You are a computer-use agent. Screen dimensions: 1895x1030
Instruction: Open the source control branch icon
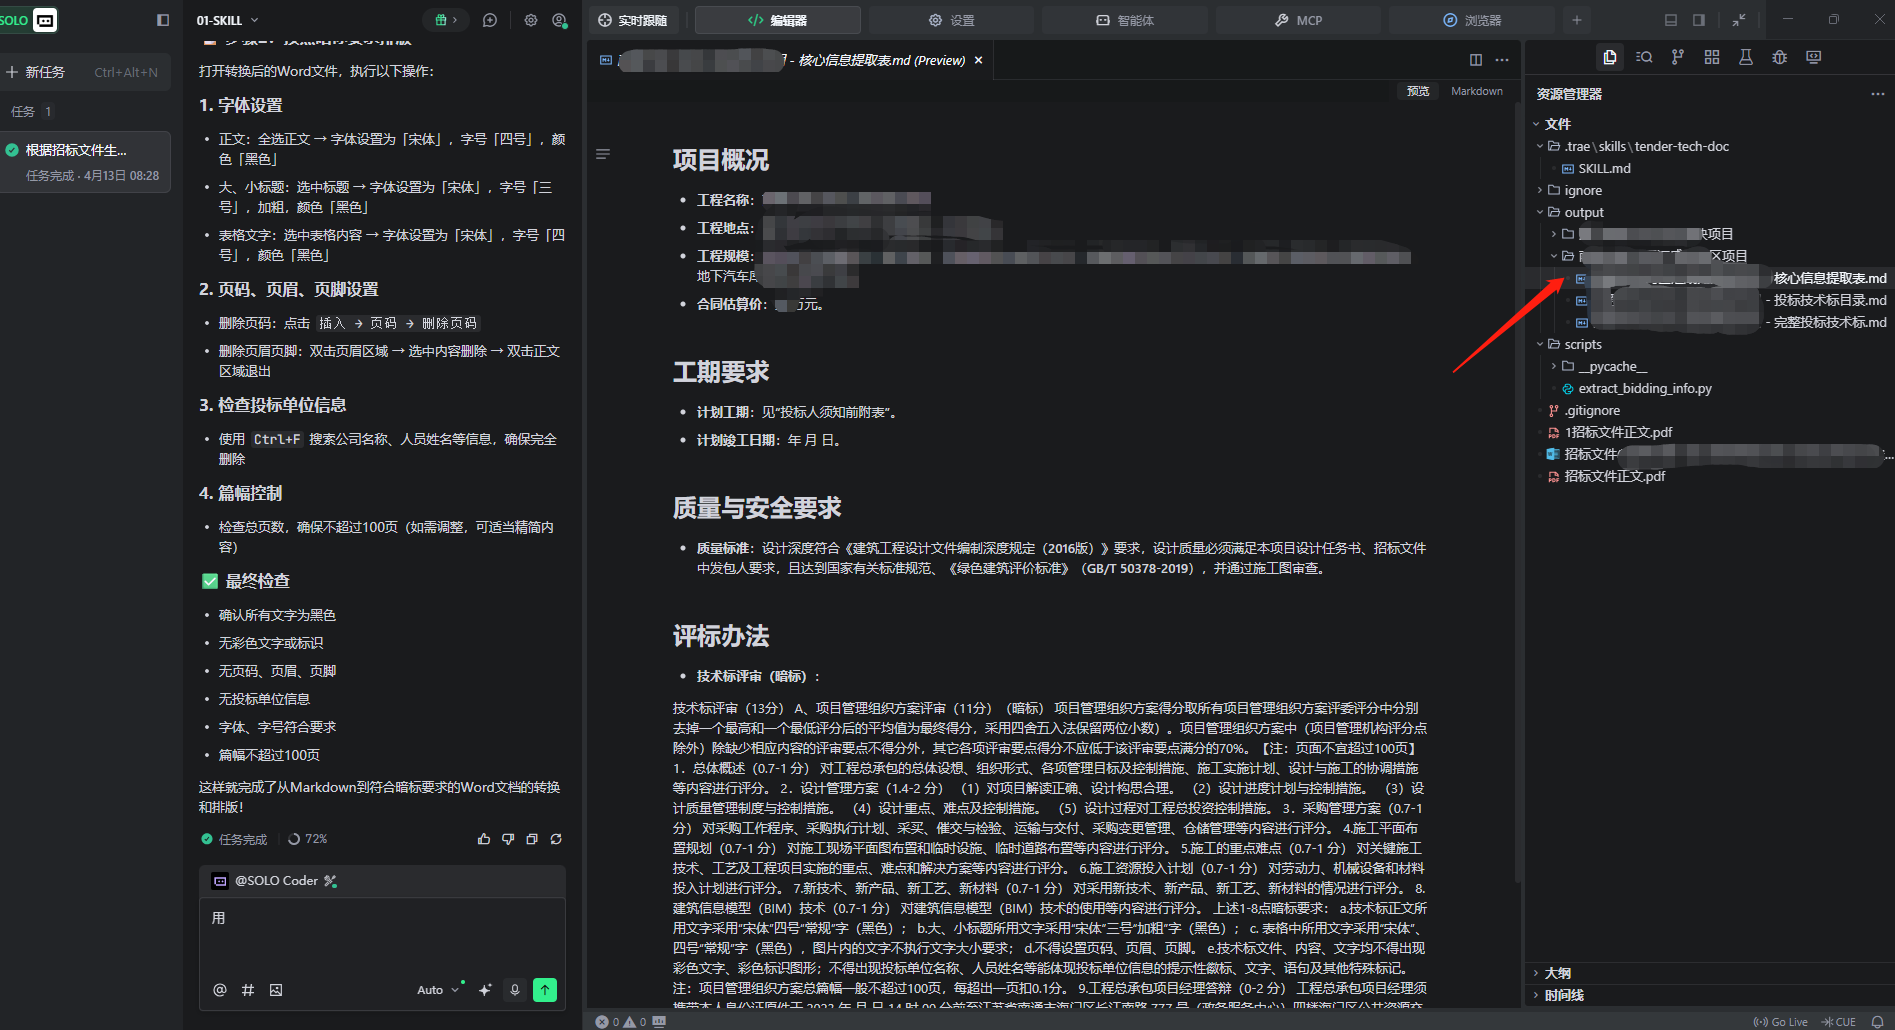point(1677,57)
